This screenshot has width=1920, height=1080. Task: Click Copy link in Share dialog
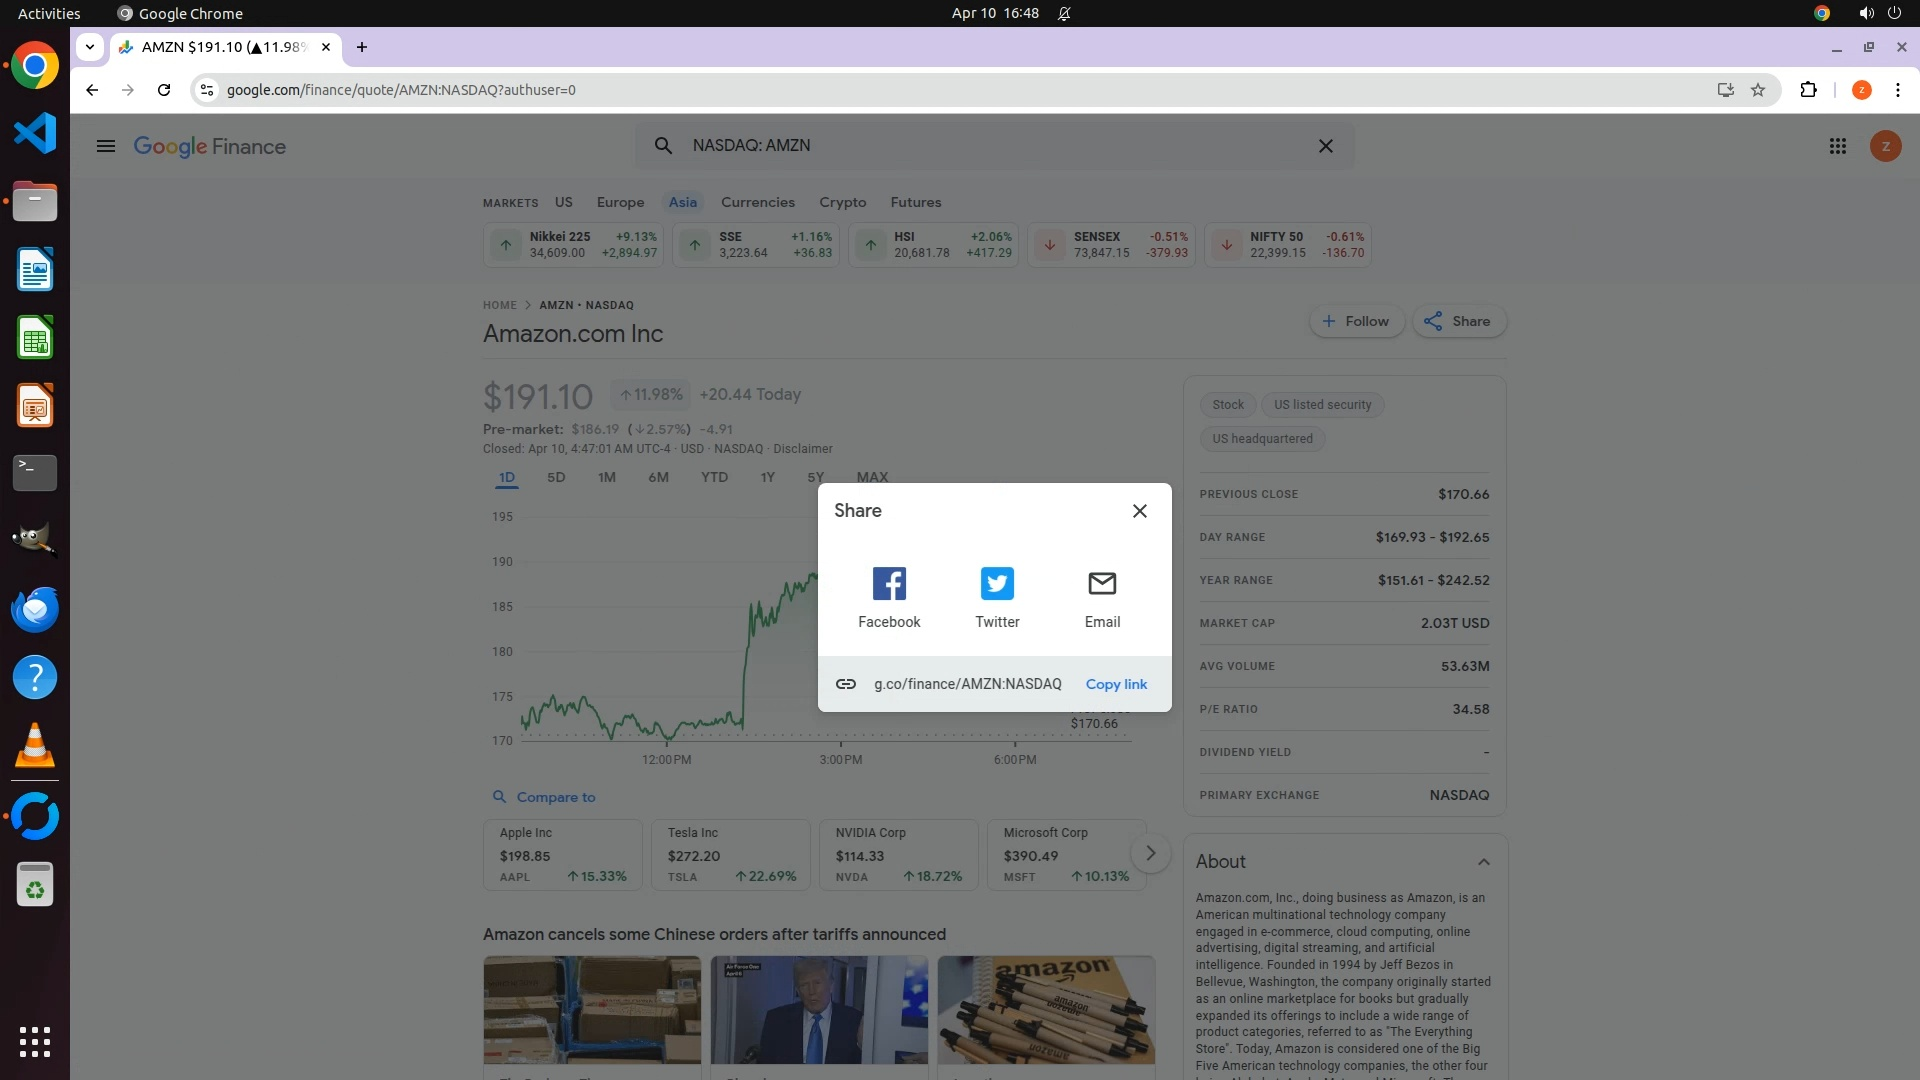[x=1116, y=685]
